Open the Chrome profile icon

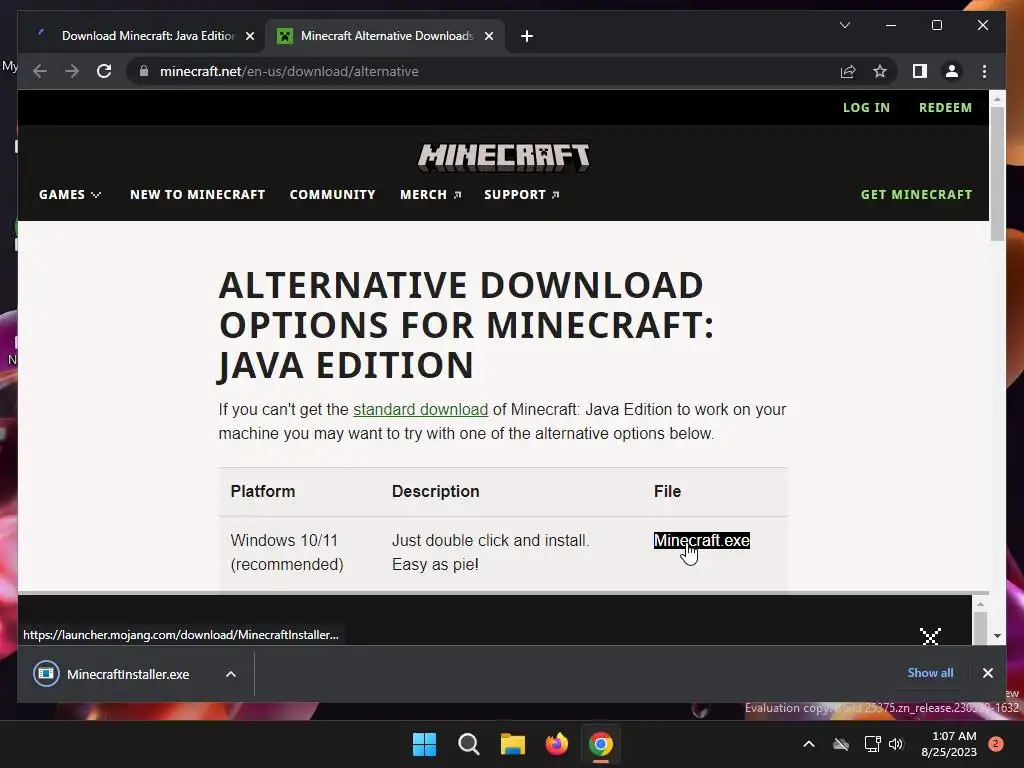(952, 71)
